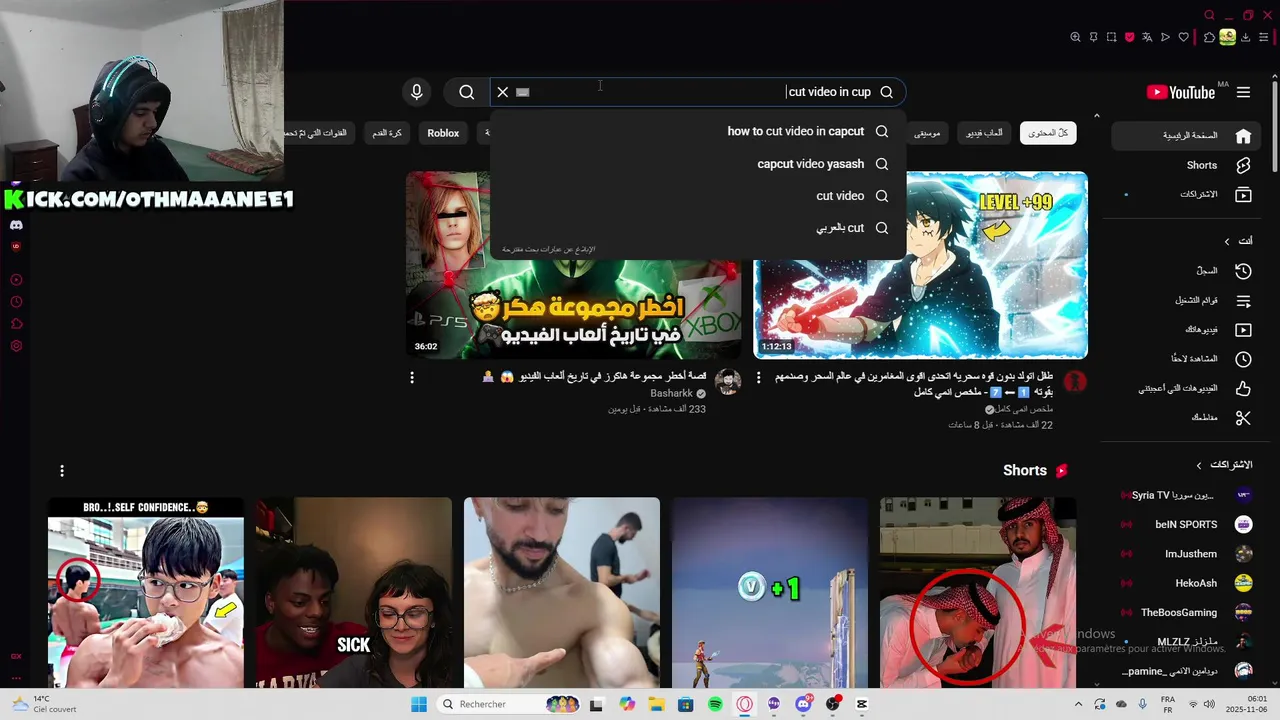The height and width of the screenshot is (720, 1280).
Task: Select the 'كرة القدم' football chip
Action: click(387, 133)
